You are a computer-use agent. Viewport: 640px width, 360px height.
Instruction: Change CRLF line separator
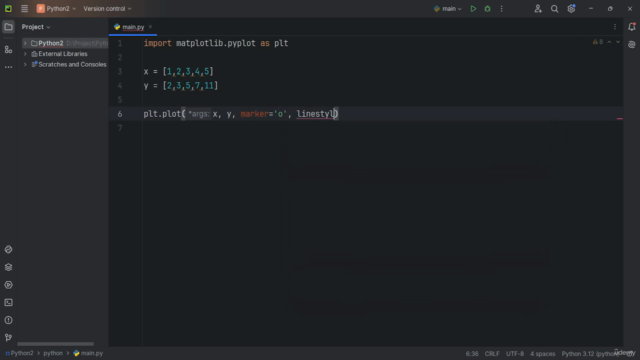(492, 353)
